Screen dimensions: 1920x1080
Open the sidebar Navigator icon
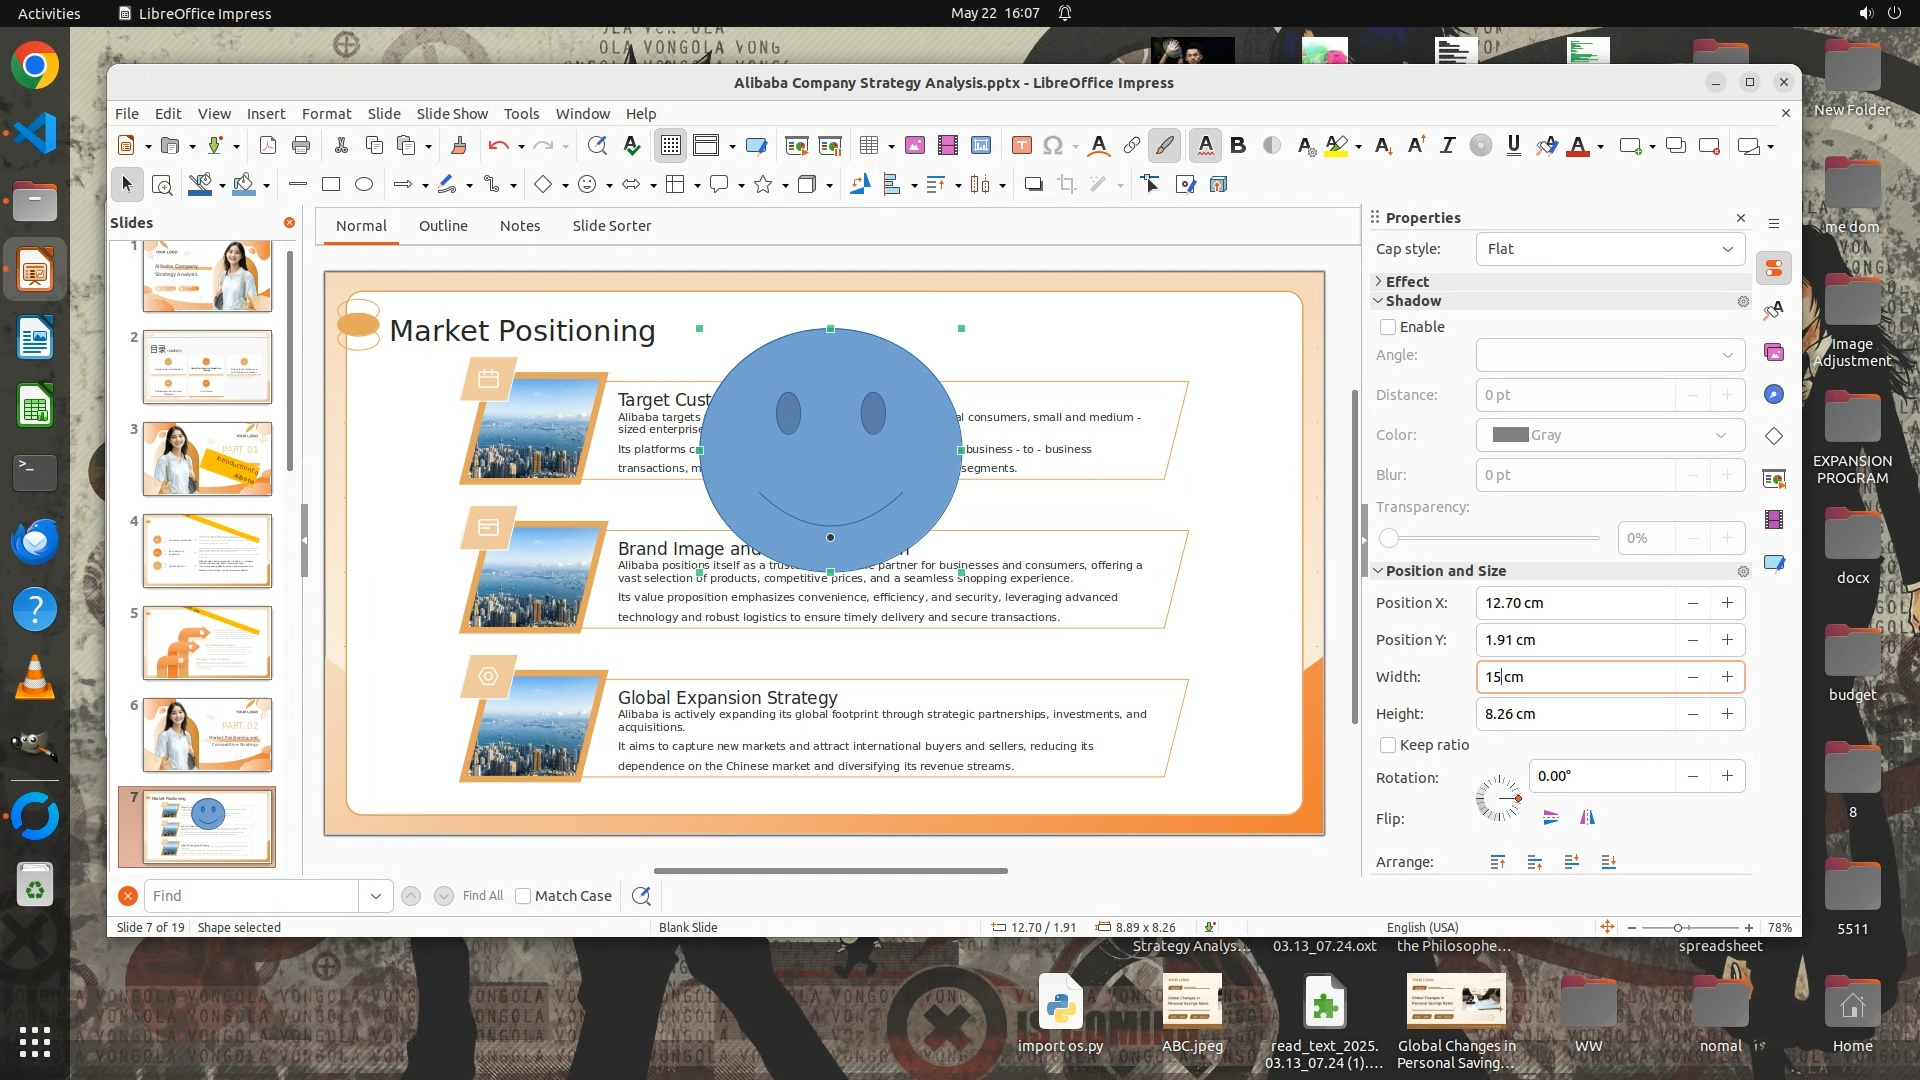(x=1774, y=395)
